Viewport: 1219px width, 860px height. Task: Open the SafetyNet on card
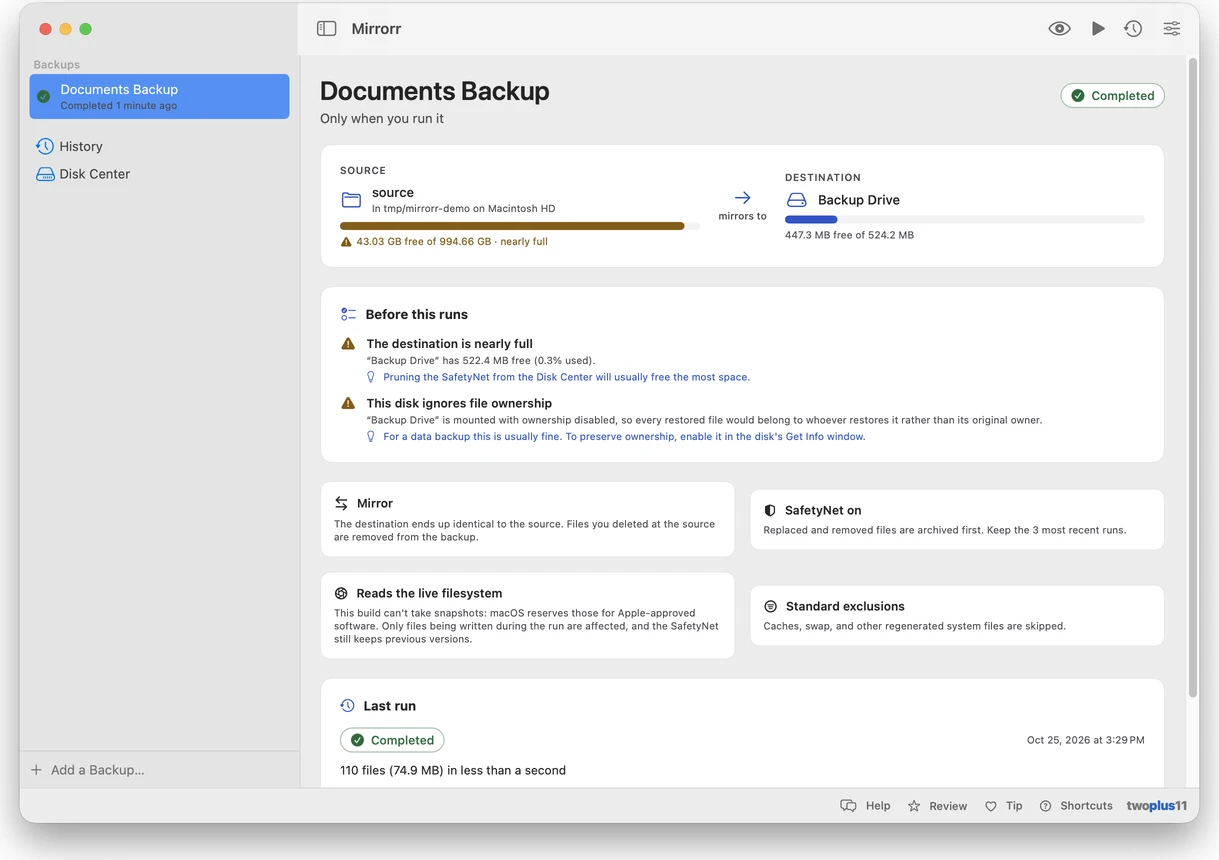957,519
